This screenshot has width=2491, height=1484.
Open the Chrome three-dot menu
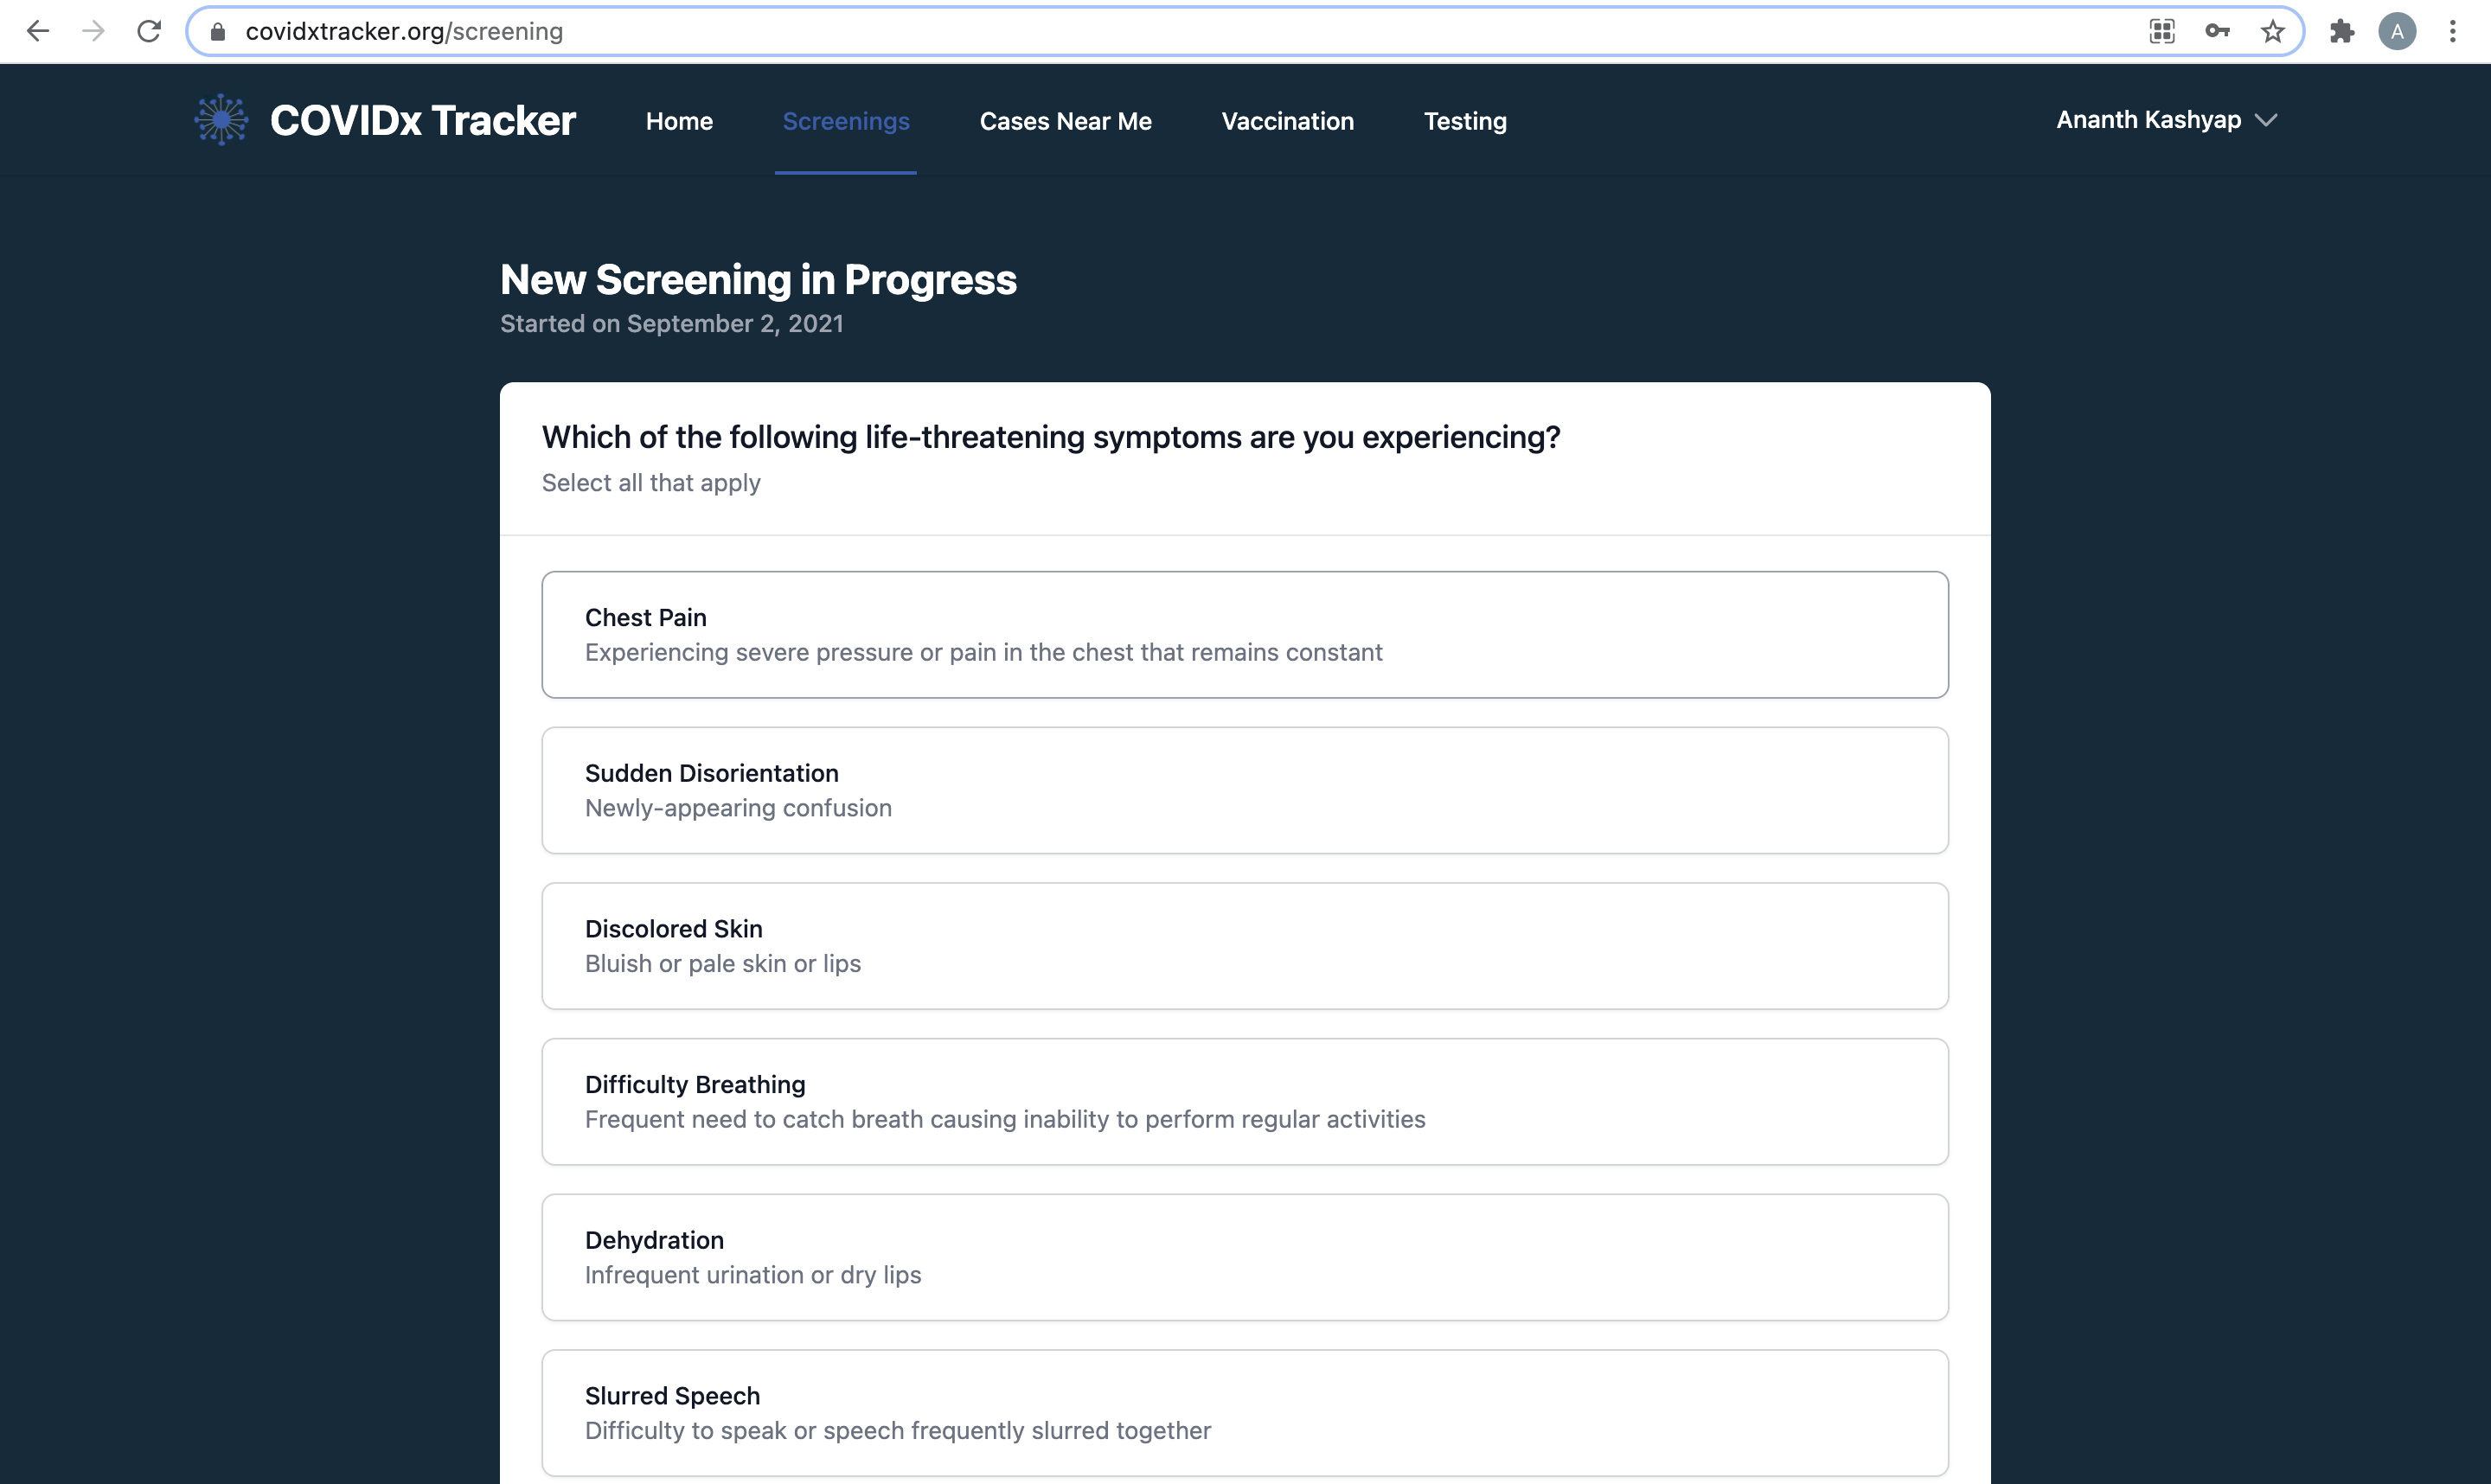point(2452,31)
